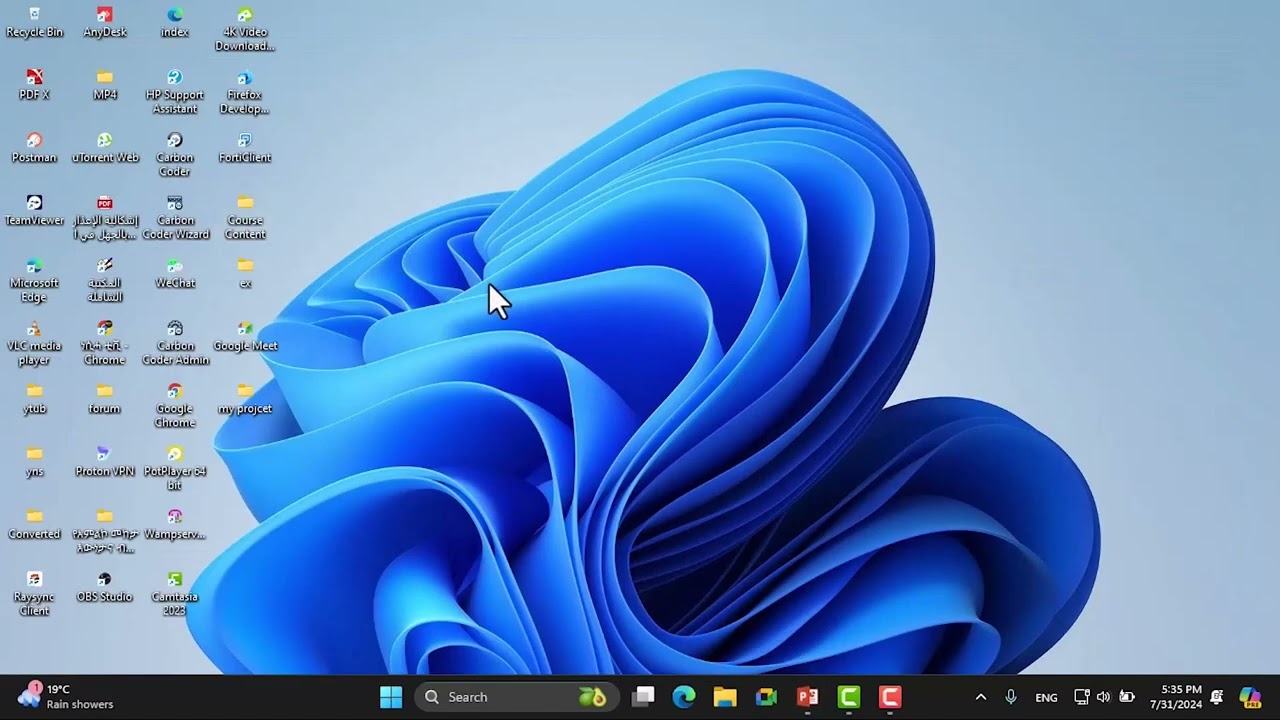Launch Copilot from the taskbar
This screenshot has height=720, width=1280.
[1250, 697]
